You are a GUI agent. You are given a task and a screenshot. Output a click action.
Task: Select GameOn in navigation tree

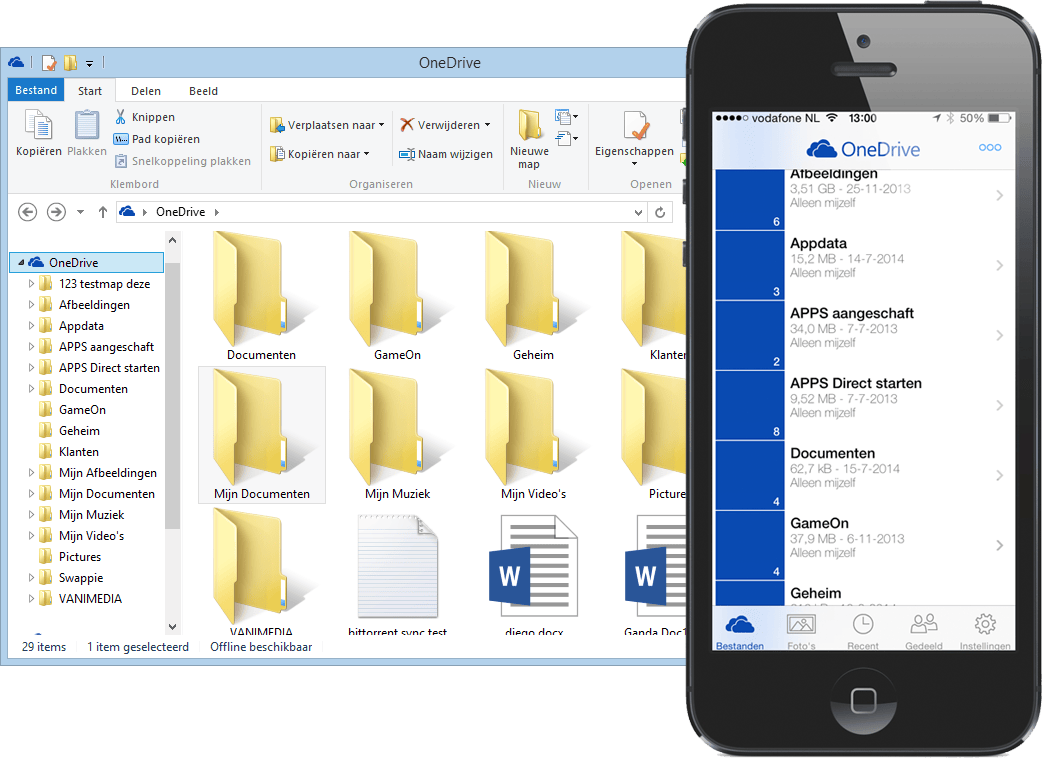pyautogui.click(x=82, y=410)
